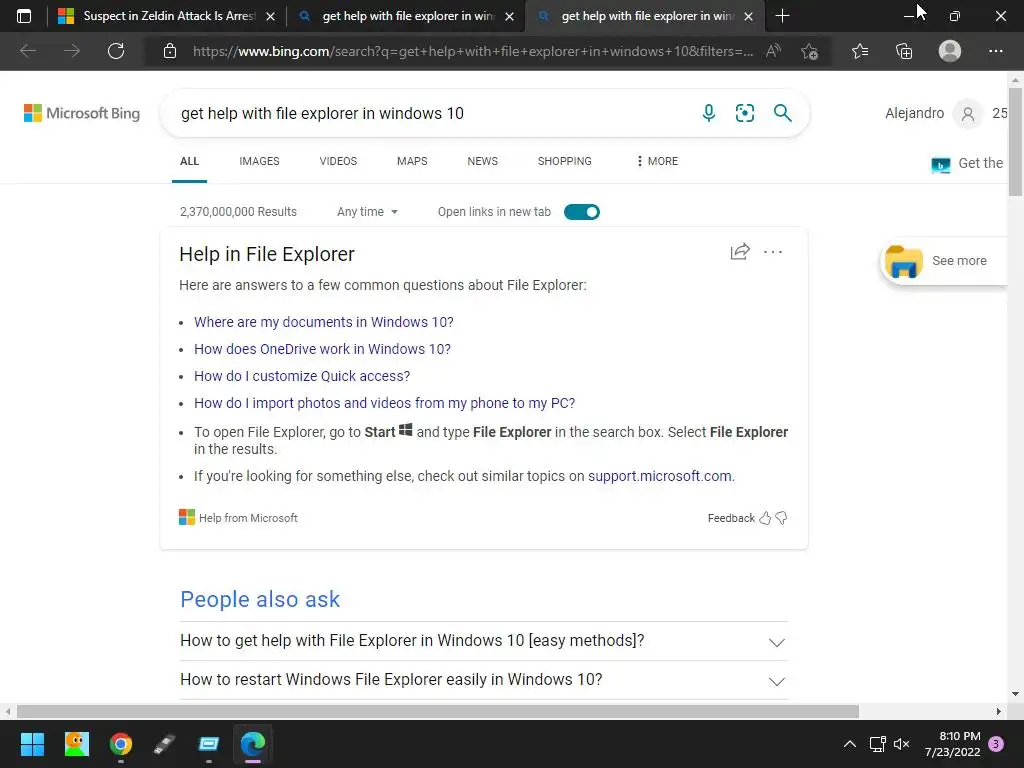Open the Favorites list icon
1024x768 pixels.
click(860, 51)
